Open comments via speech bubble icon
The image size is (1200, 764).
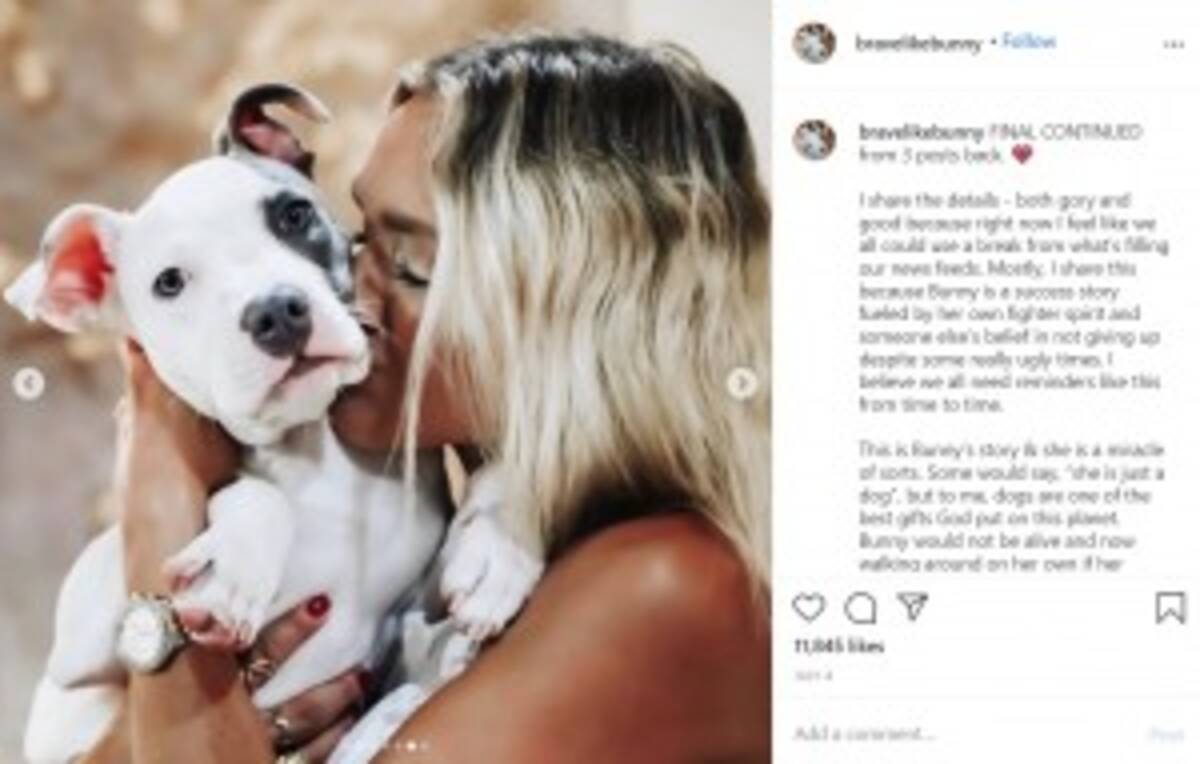tap(859, 607)
